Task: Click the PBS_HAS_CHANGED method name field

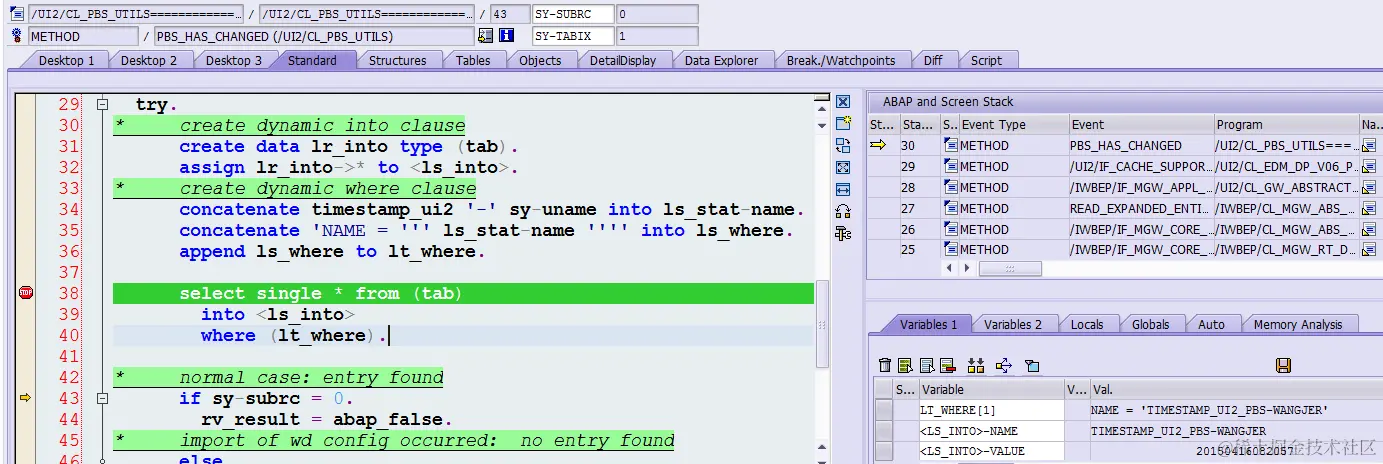Action: (x=313, y=36)
